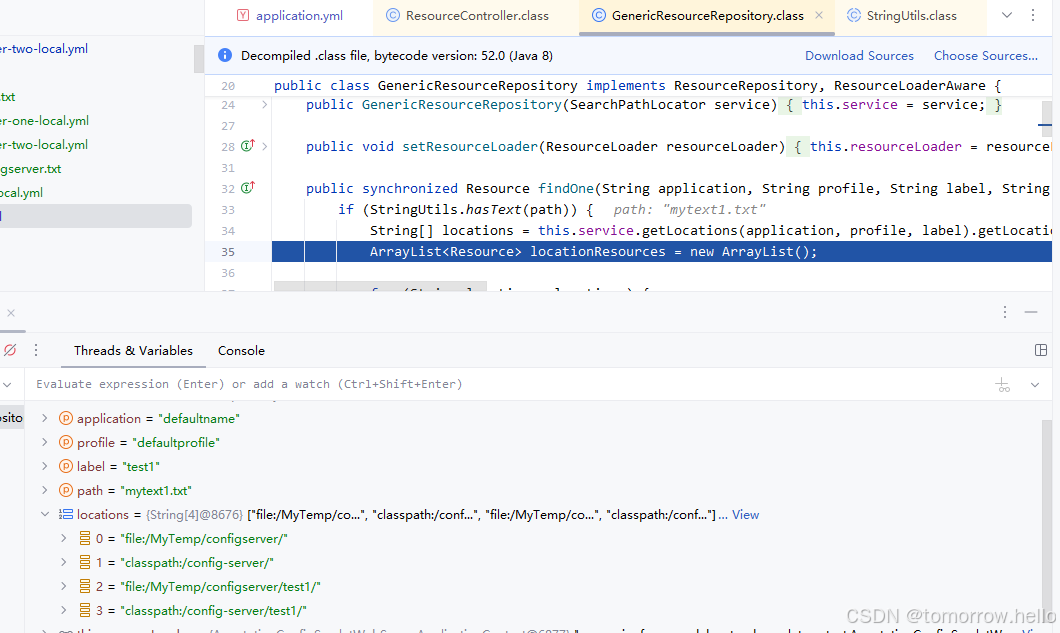Open frames dropdown left of expression field

[x=7, y=385]
